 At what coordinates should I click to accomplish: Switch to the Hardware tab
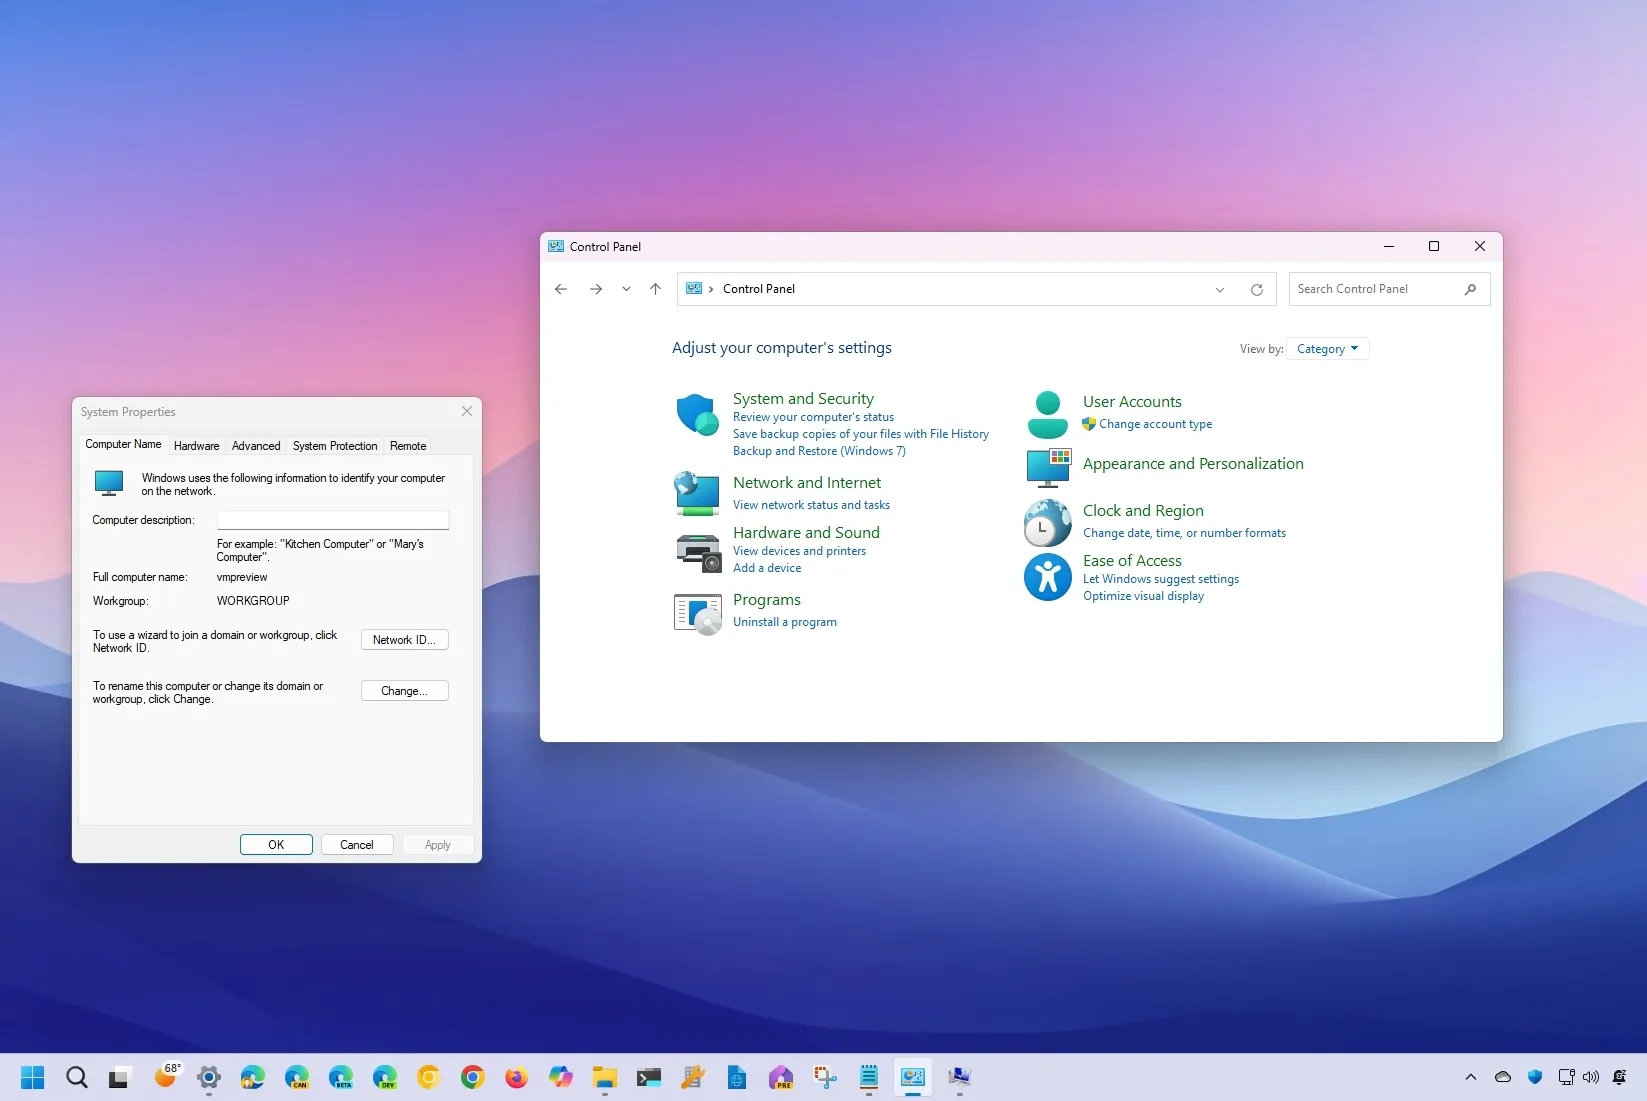click(x=197, y=446)
